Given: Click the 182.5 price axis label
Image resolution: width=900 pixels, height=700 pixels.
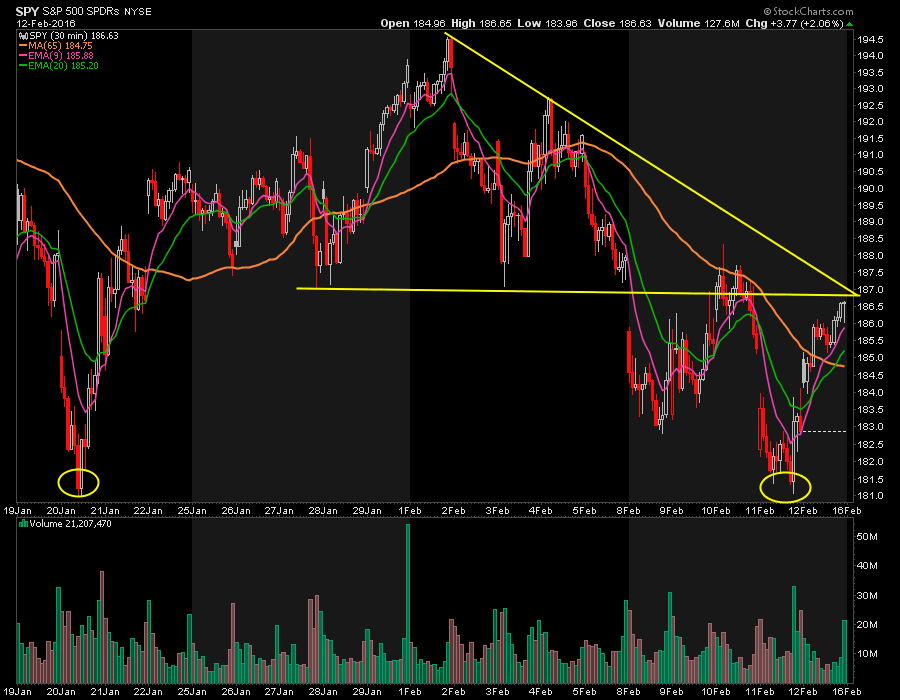Looking at the screenshot, I should [870, 445].
